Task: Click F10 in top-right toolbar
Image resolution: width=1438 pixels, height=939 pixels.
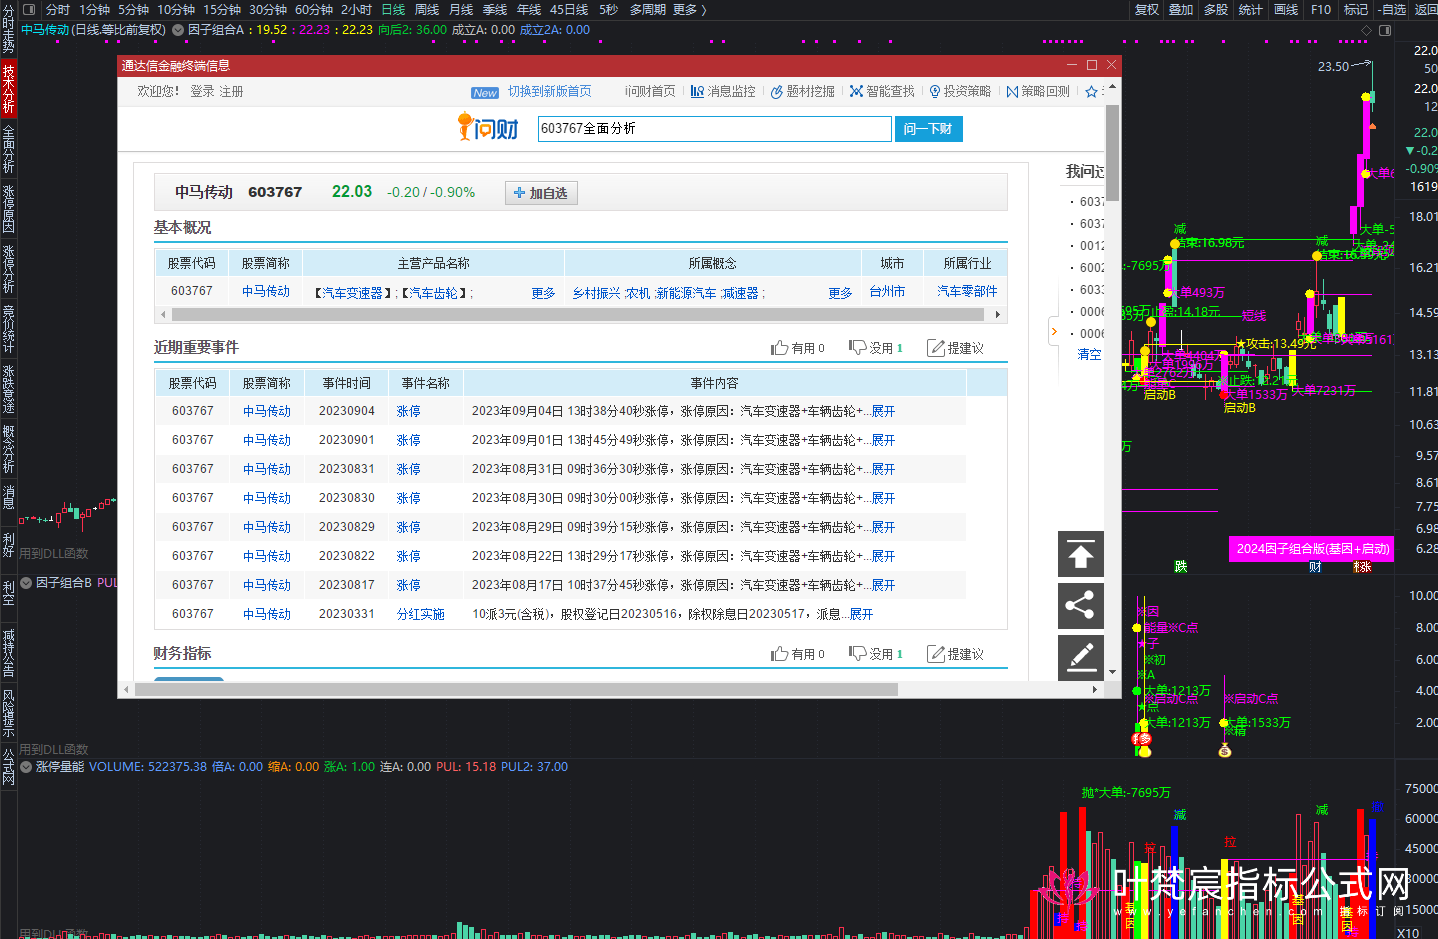Action: (x=1321, y=9)
